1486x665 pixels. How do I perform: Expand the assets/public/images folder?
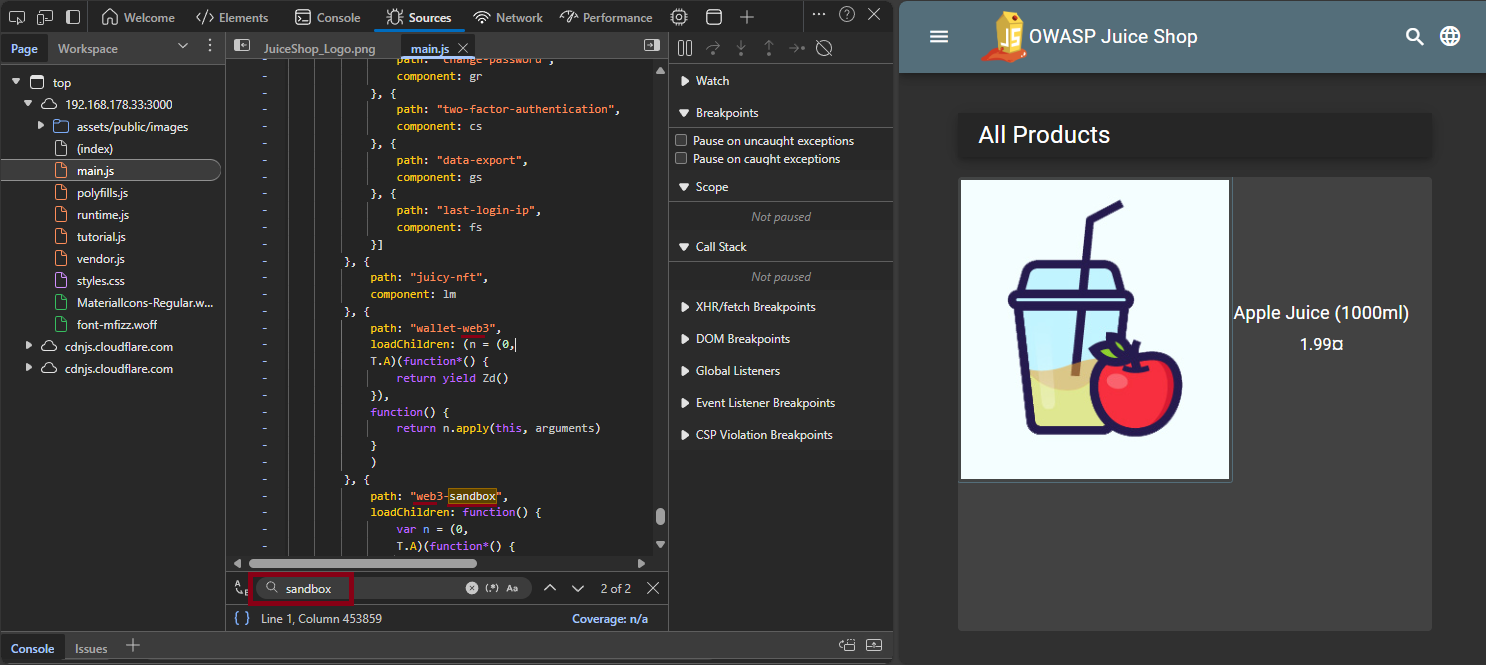40,126
